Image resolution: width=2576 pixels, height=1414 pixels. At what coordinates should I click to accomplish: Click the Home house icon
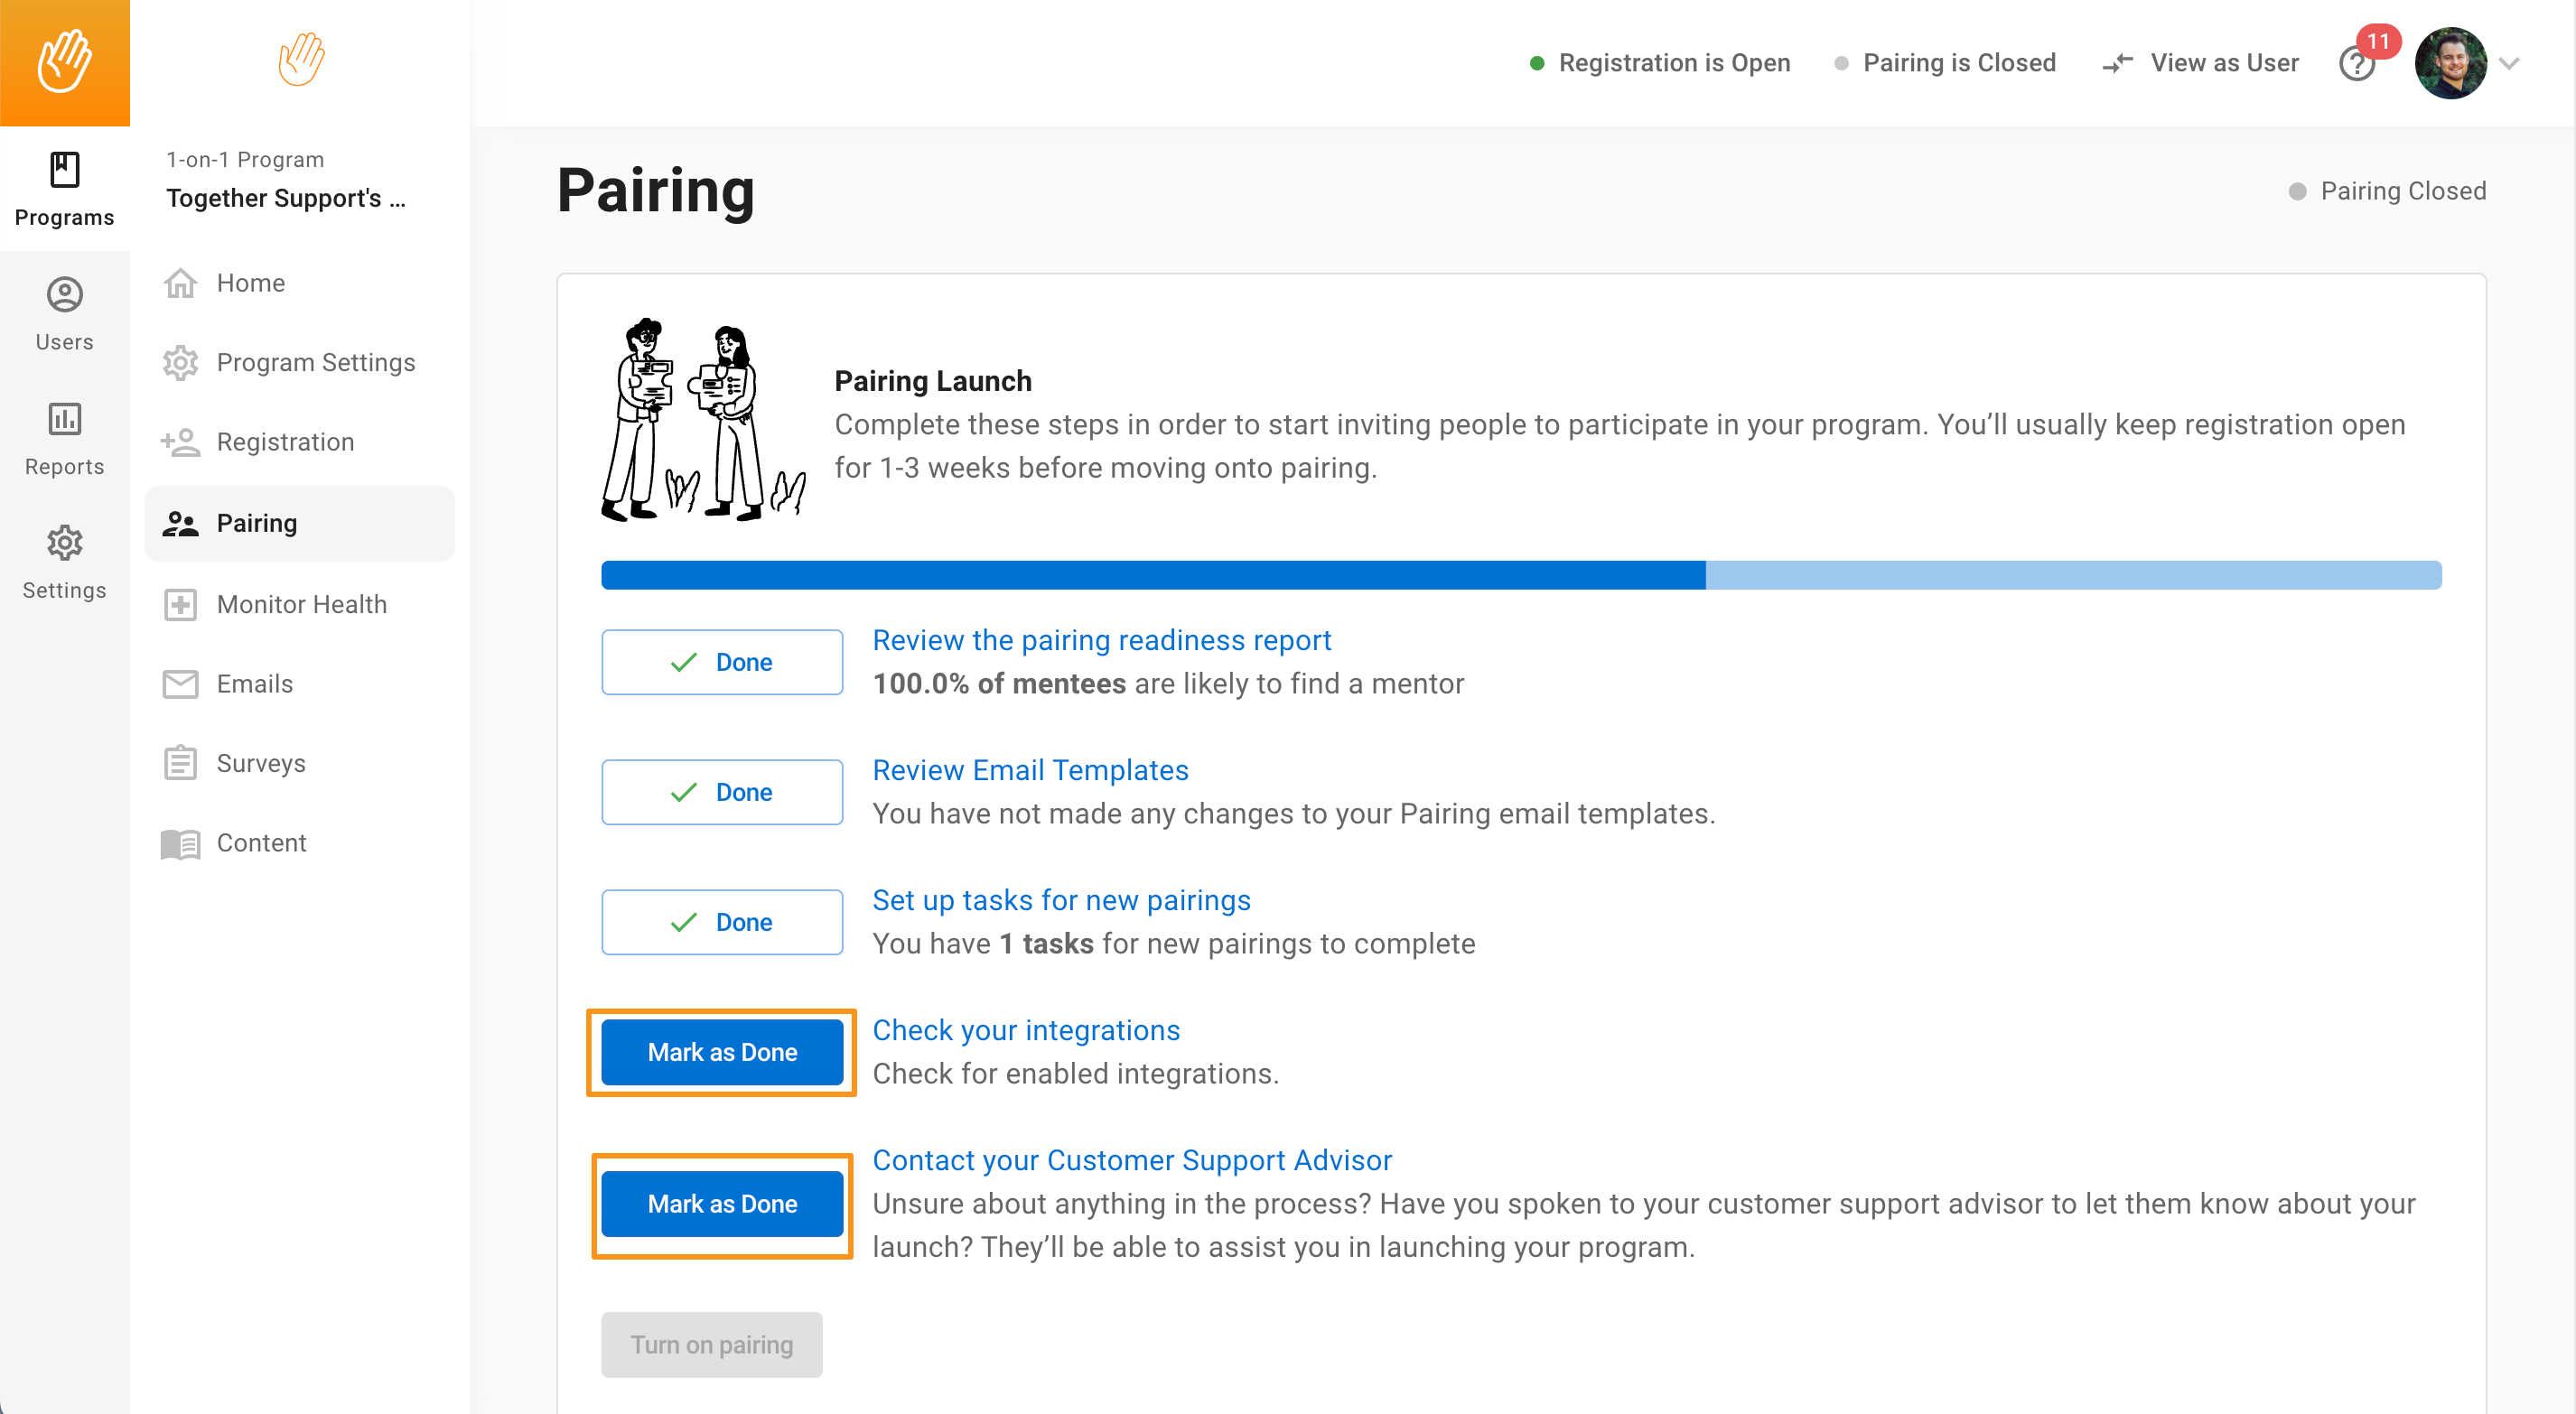point(181,283)
